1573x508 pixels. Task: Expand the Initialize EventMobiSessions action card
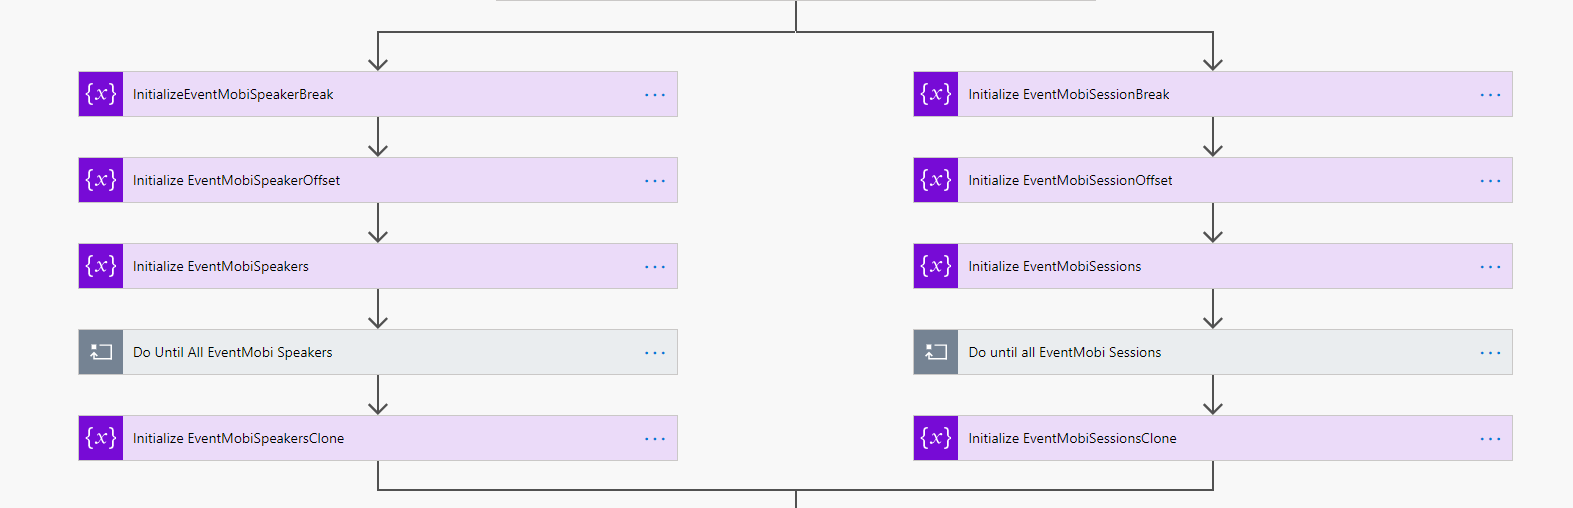pyautogui.click(x=1213, y=266)
